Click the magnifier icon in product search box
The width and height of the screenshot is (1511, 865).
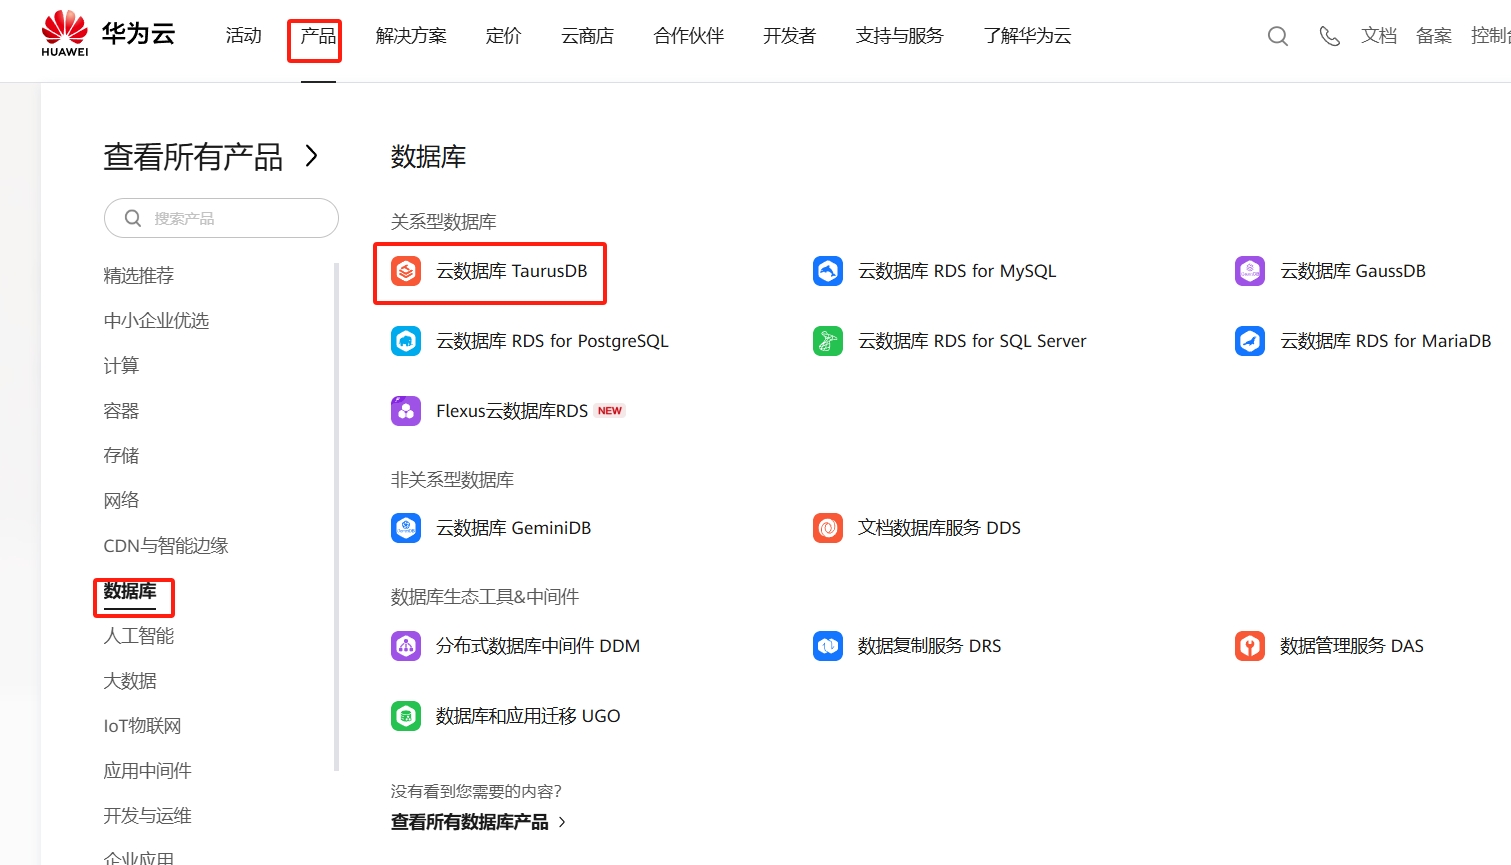coord(133,218)
